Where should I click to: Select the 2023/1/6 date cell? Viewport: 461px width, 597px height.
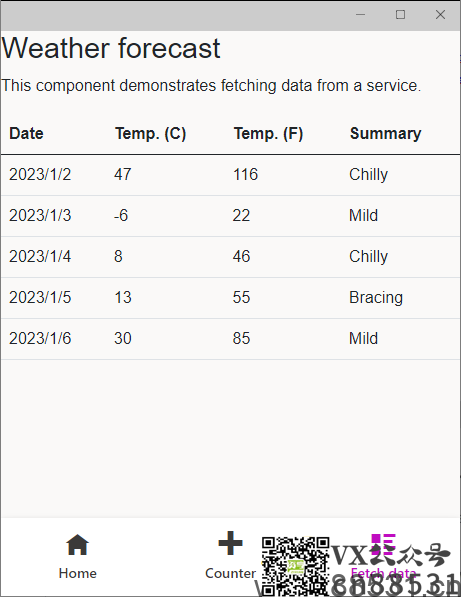[x=40, y=338]
